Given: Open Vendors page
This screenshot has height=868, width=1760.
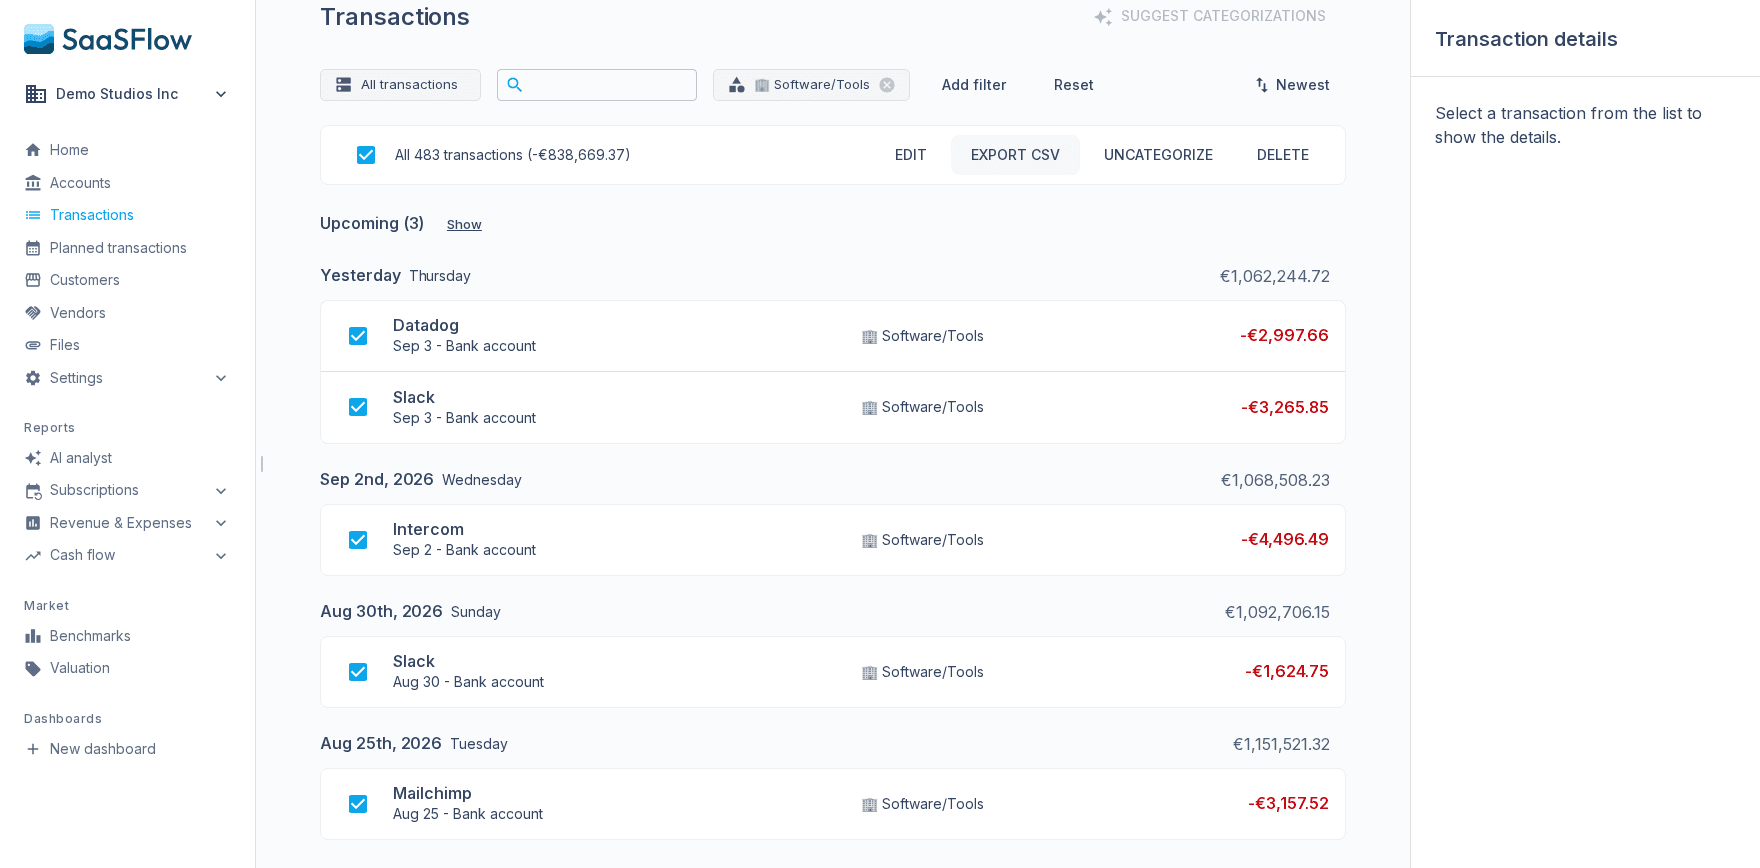Looking at the screenshot, I should pos(78,313).
